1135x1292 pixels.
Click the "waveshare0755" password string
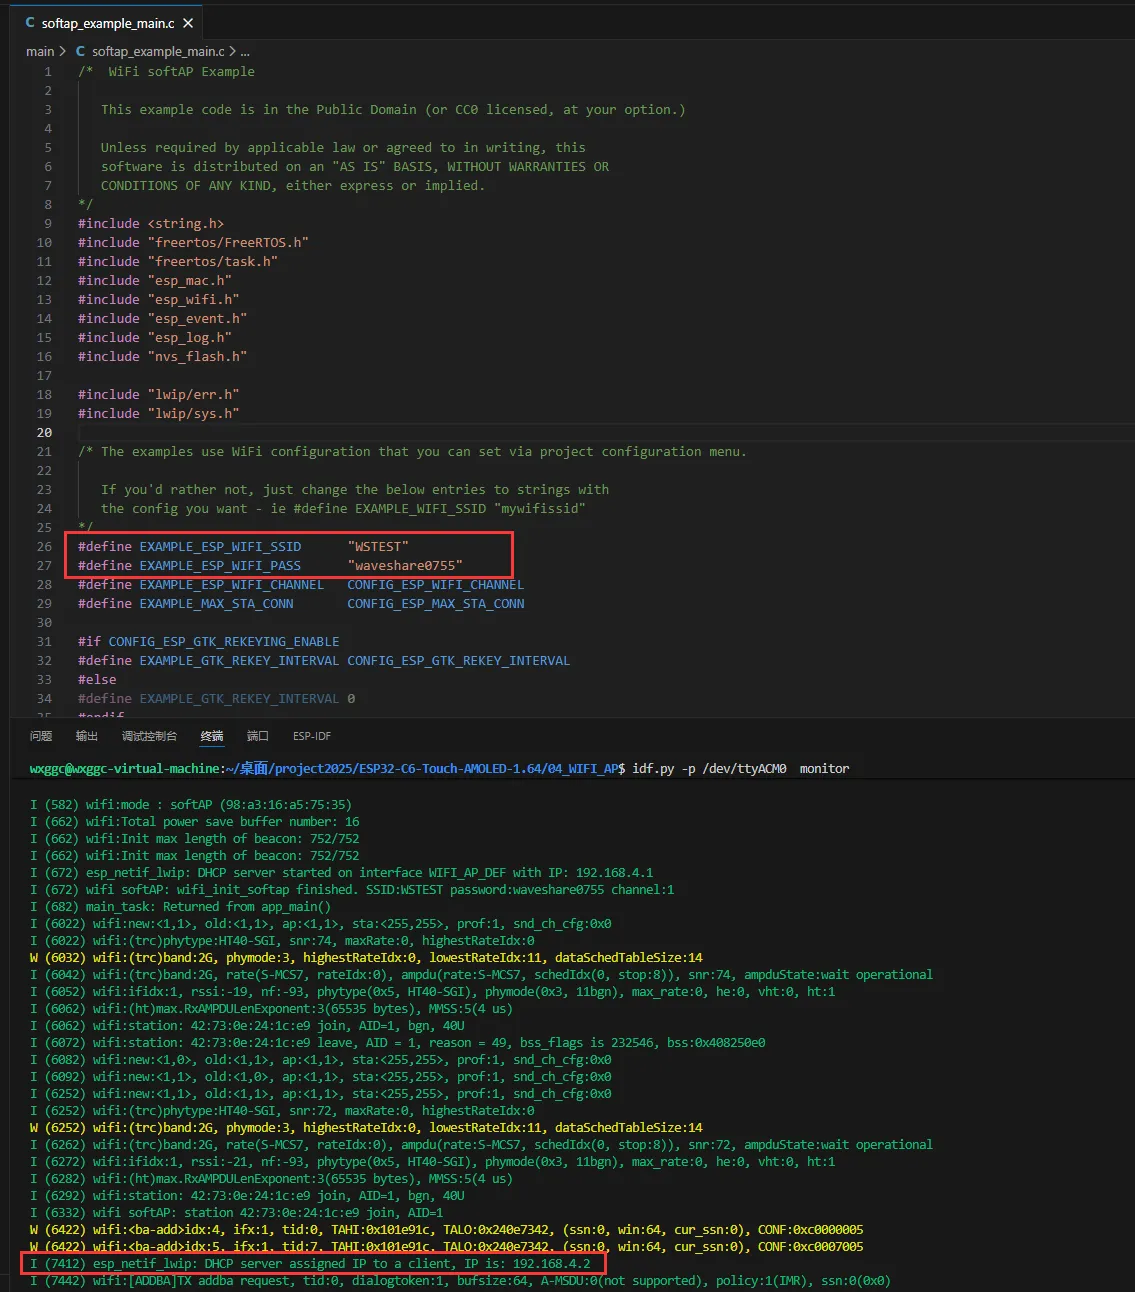point(405,566)
